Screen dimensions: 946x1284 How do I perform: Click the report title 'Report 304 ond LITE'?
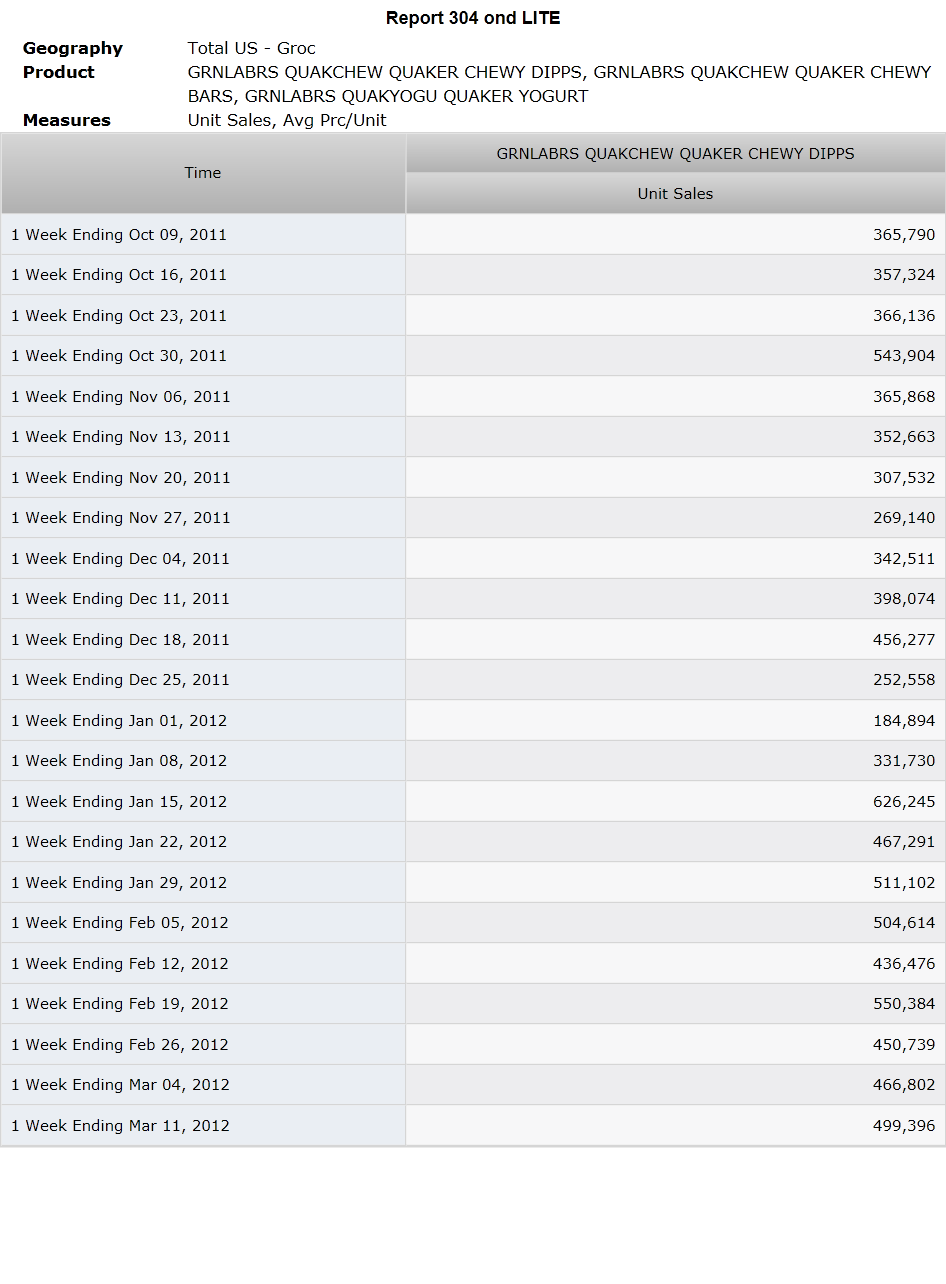tap(473, 18)
